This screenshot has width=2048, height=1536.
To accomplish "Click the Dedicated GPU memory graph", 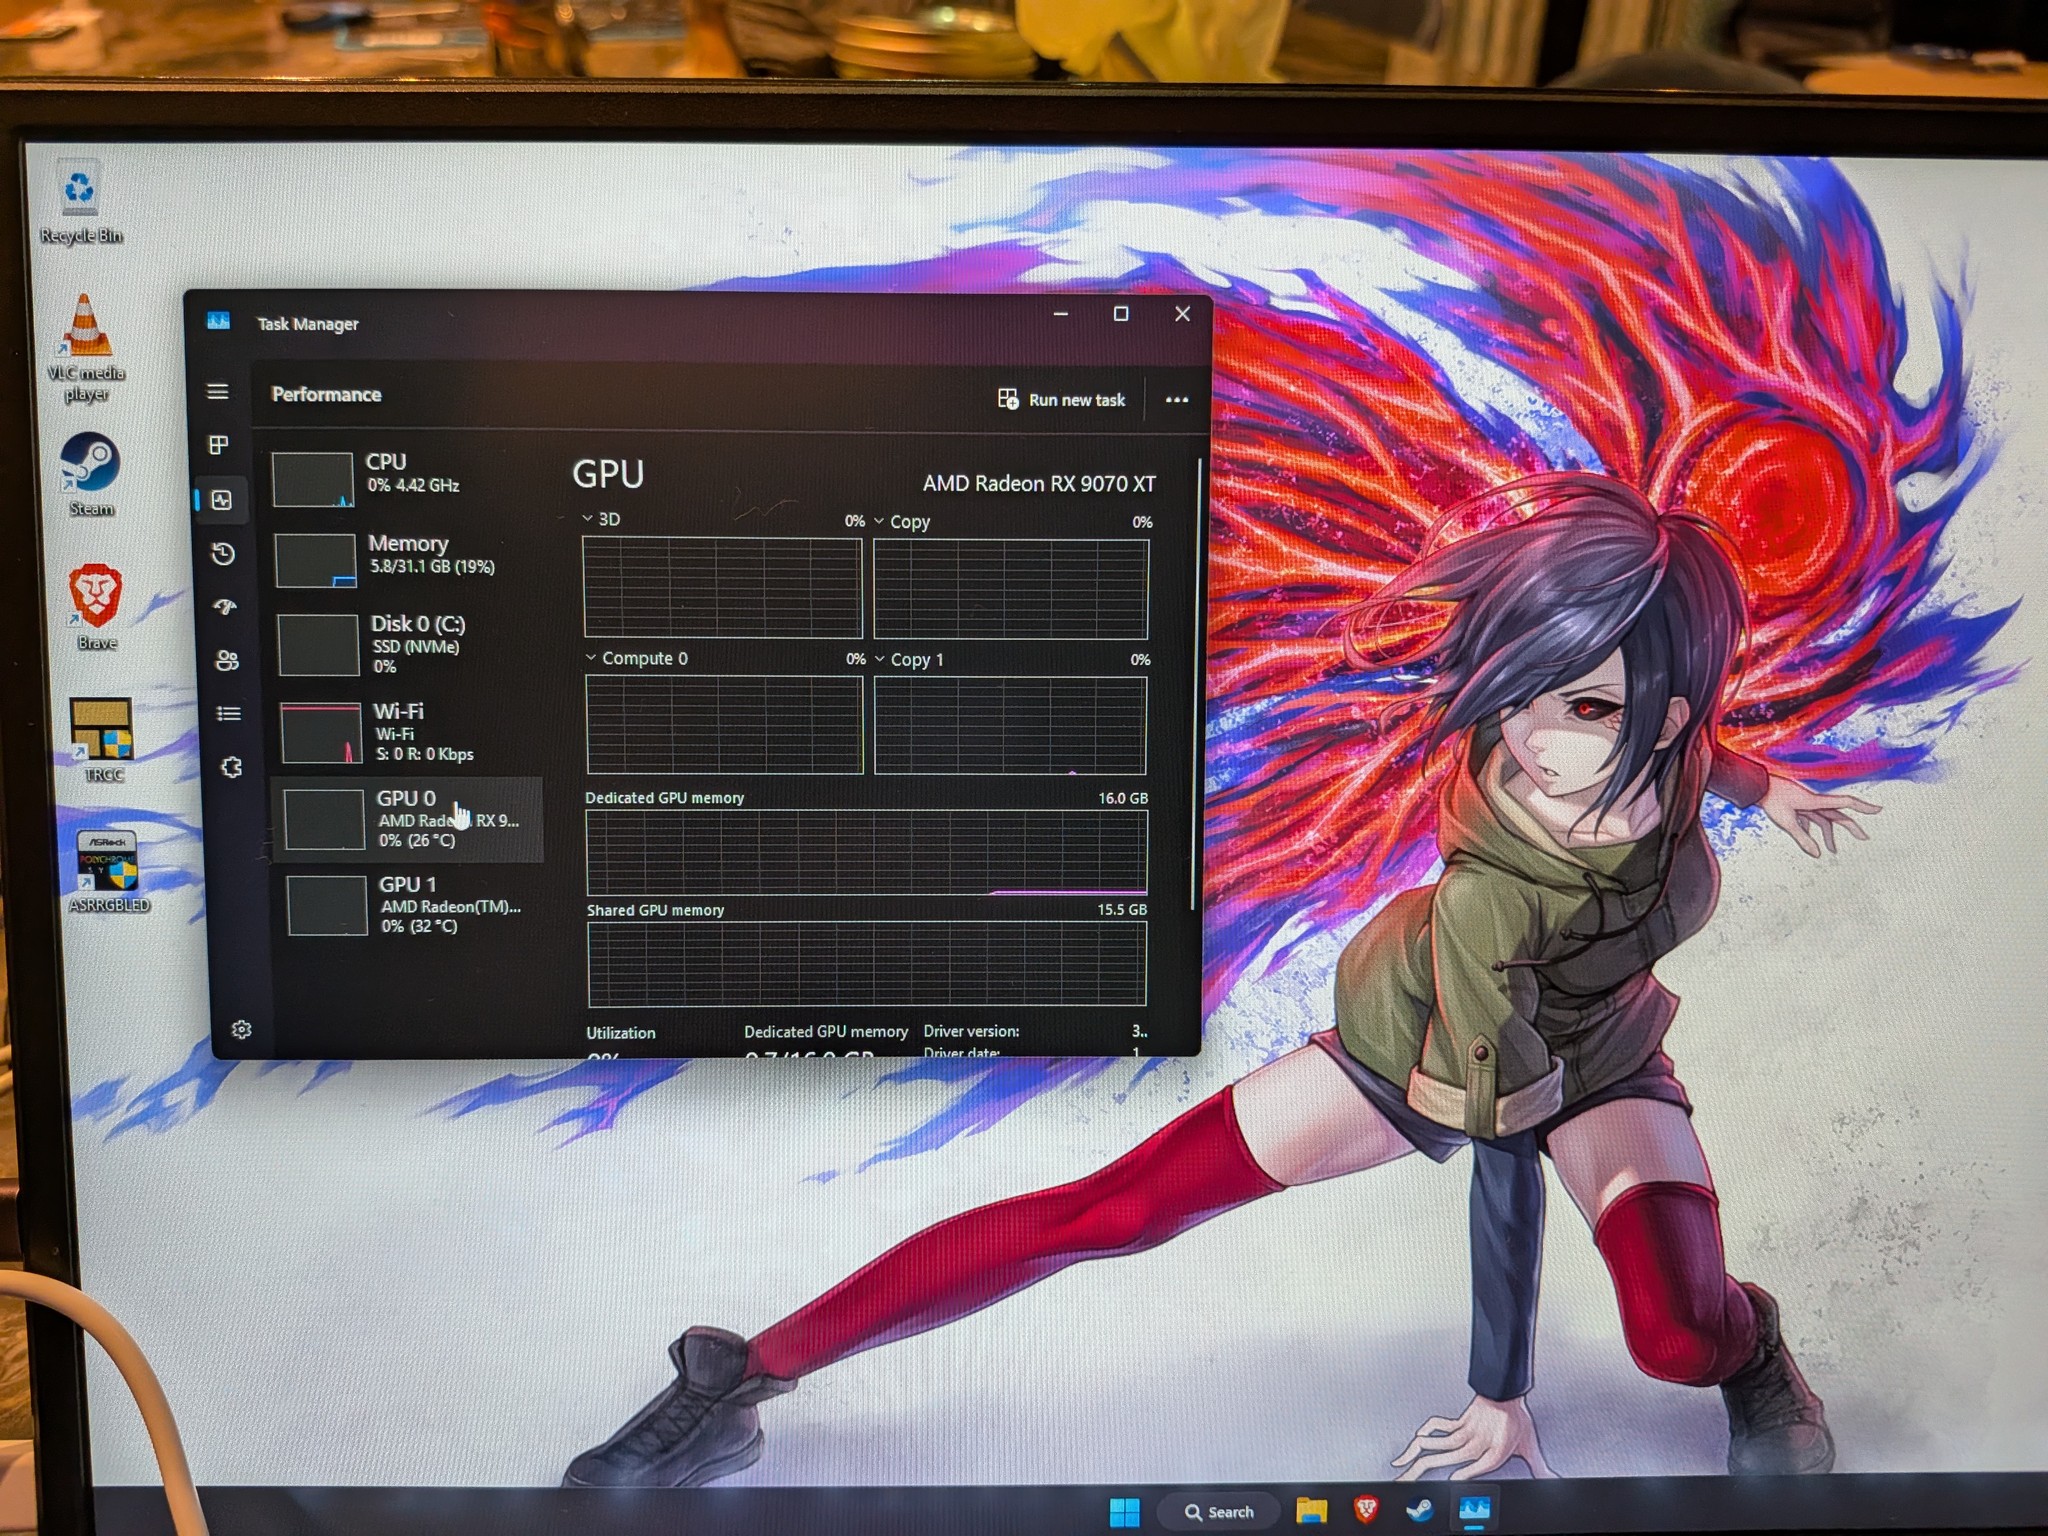I will point(866,852).
